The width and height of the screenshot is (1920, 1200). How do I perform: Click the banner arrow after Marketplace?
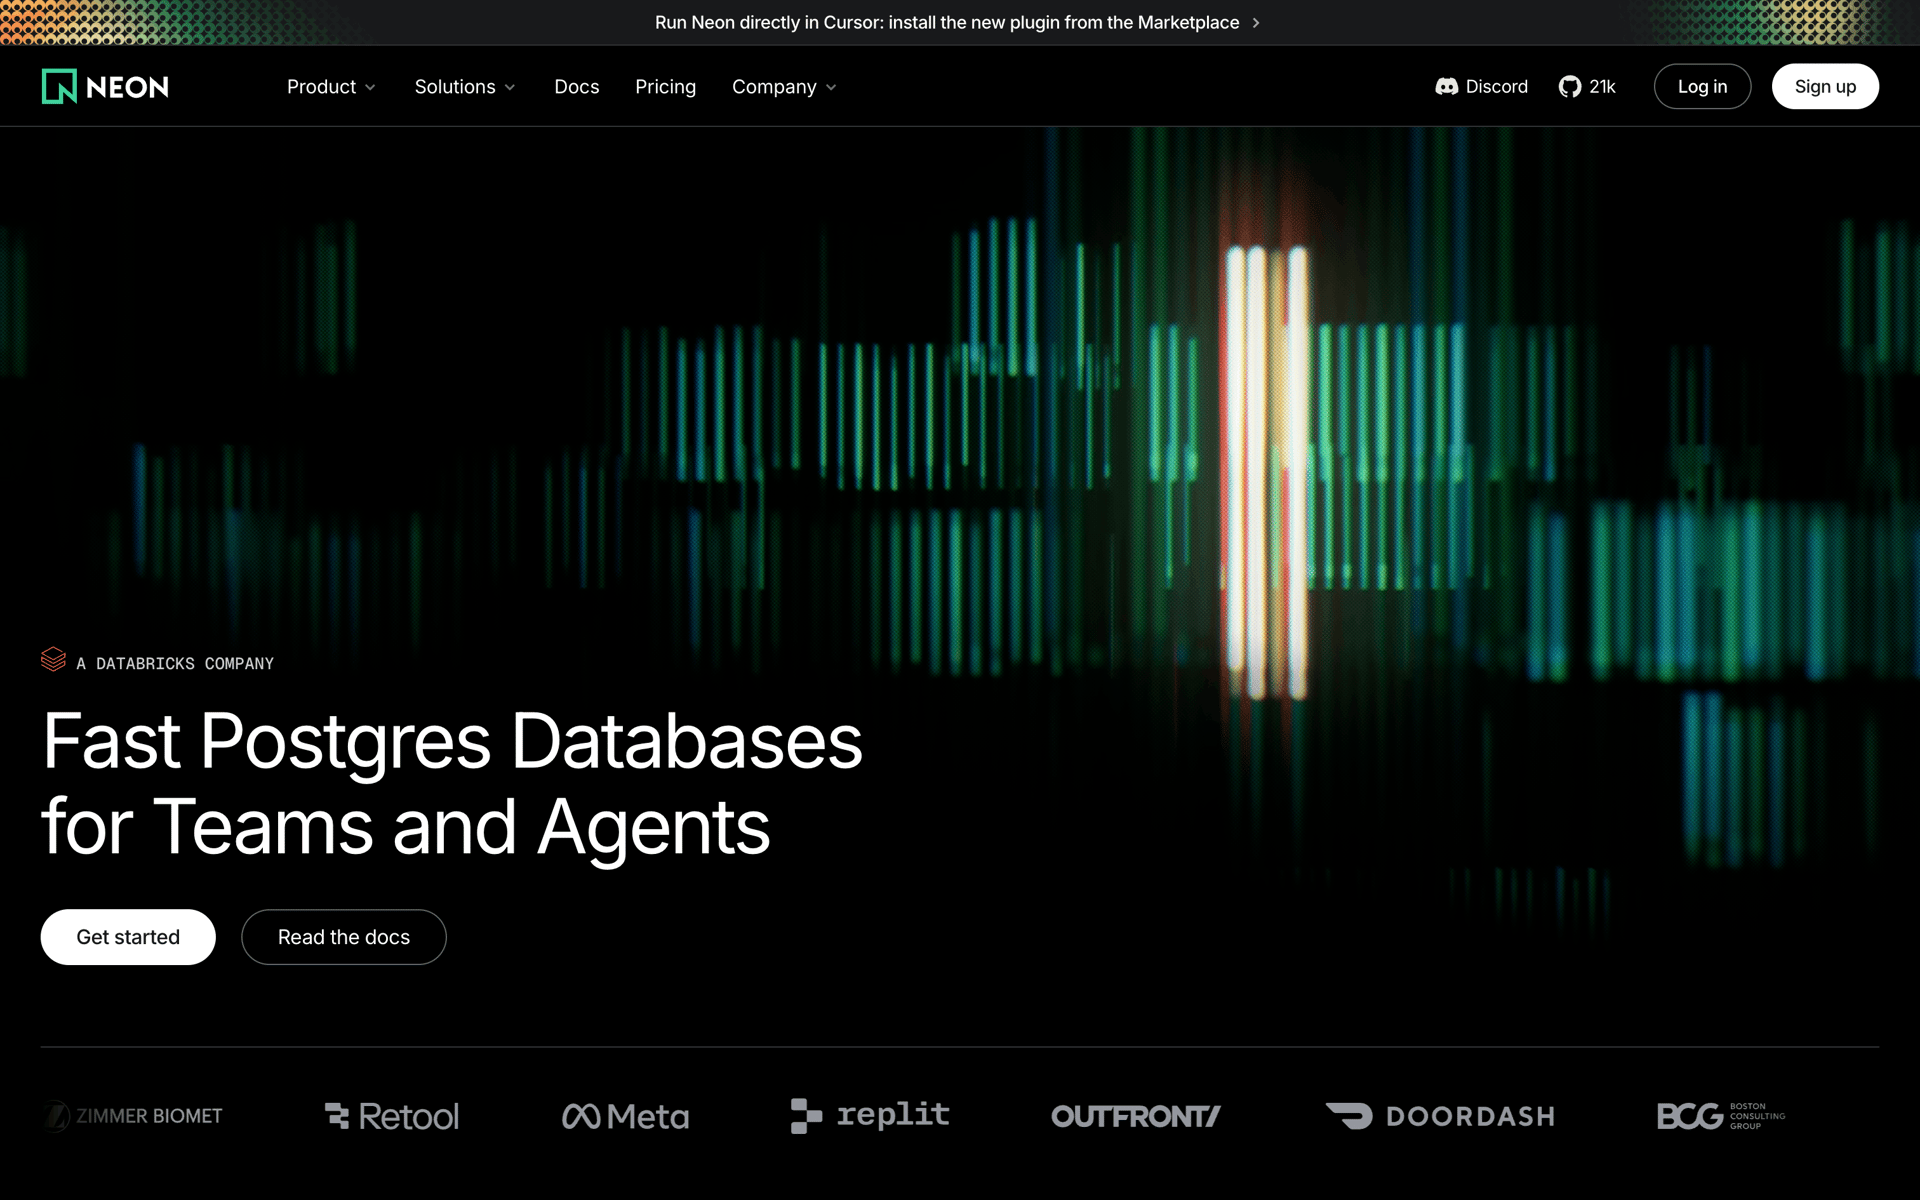[1256, 23]
